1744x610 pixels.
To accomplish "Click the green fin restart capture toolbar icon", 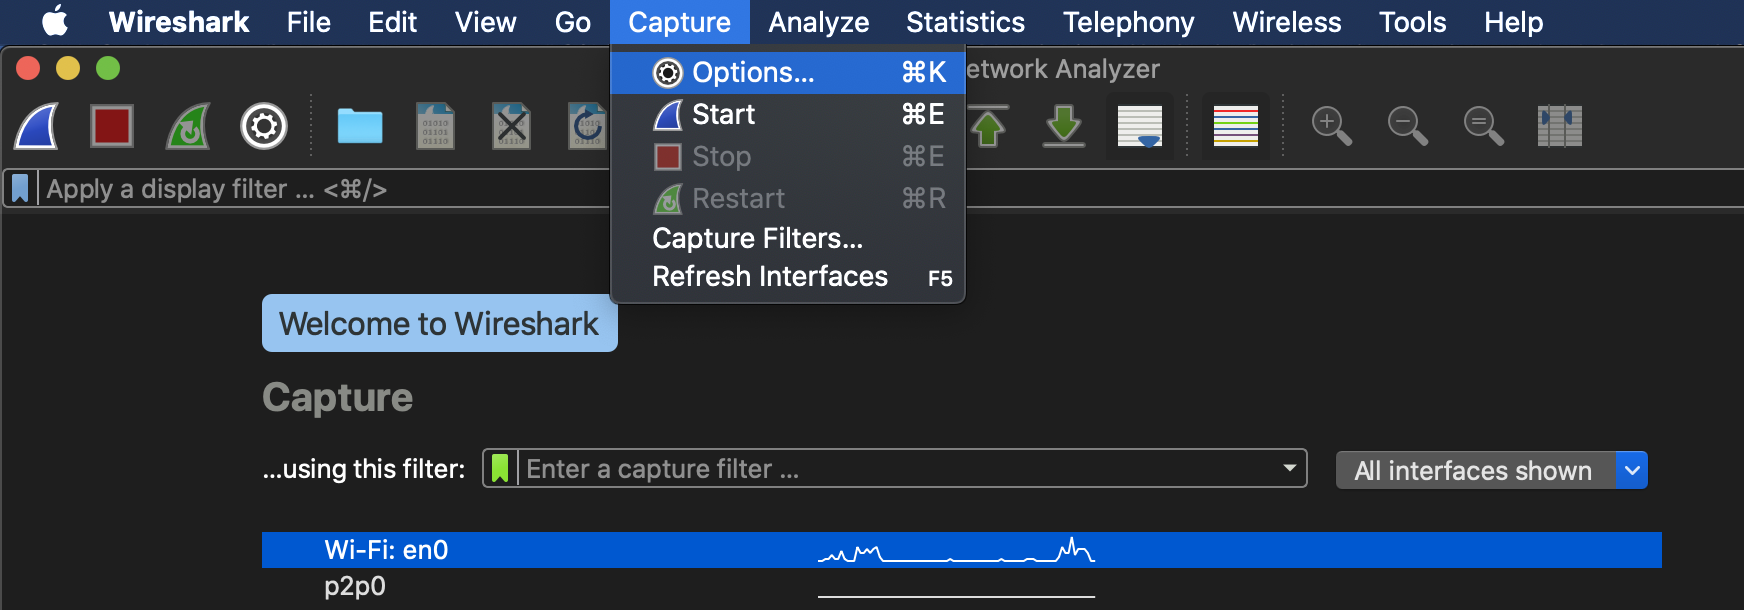I will [188, 127].
